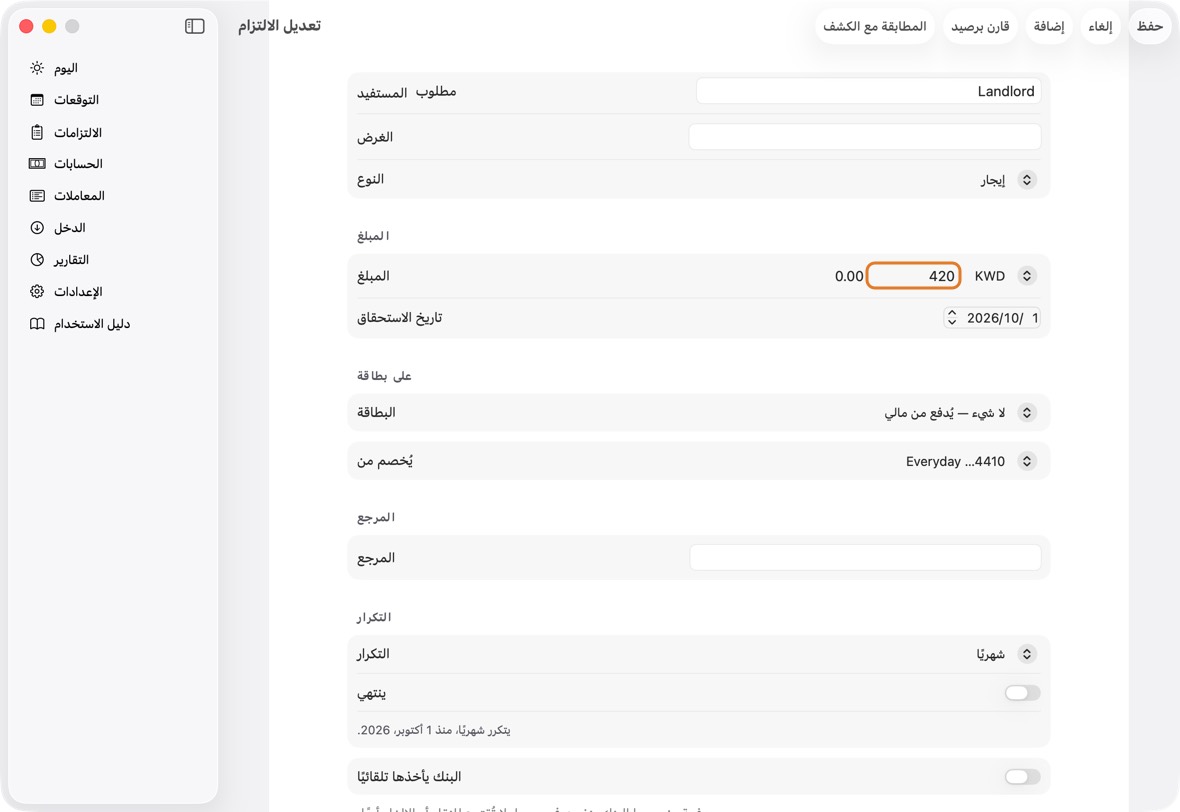
Task: Click the empty المرجع input field
Action: pos(865,558)
